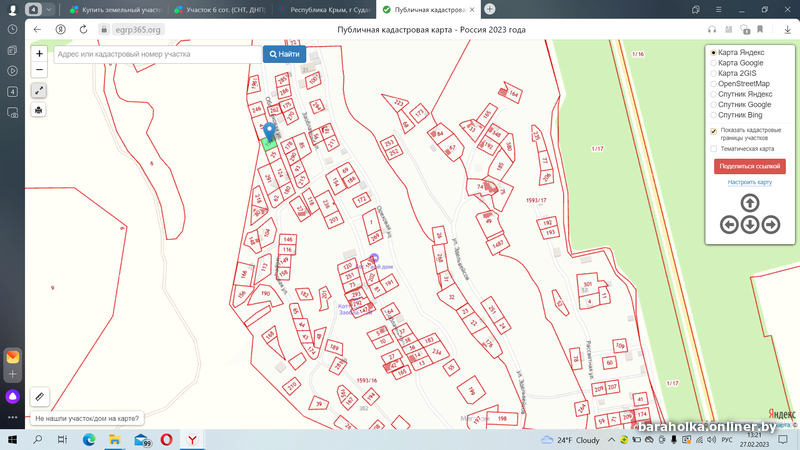Open File Explorer from taskbar
The height and width of the screenshot is (450, 800).
point(115,440)
